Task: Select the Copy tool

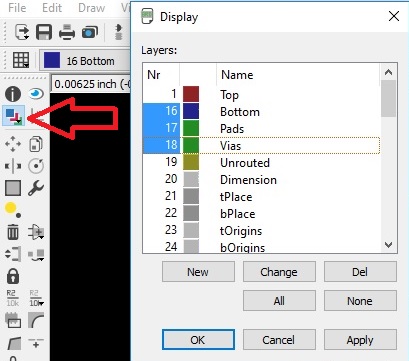Action: click(36, 144)
